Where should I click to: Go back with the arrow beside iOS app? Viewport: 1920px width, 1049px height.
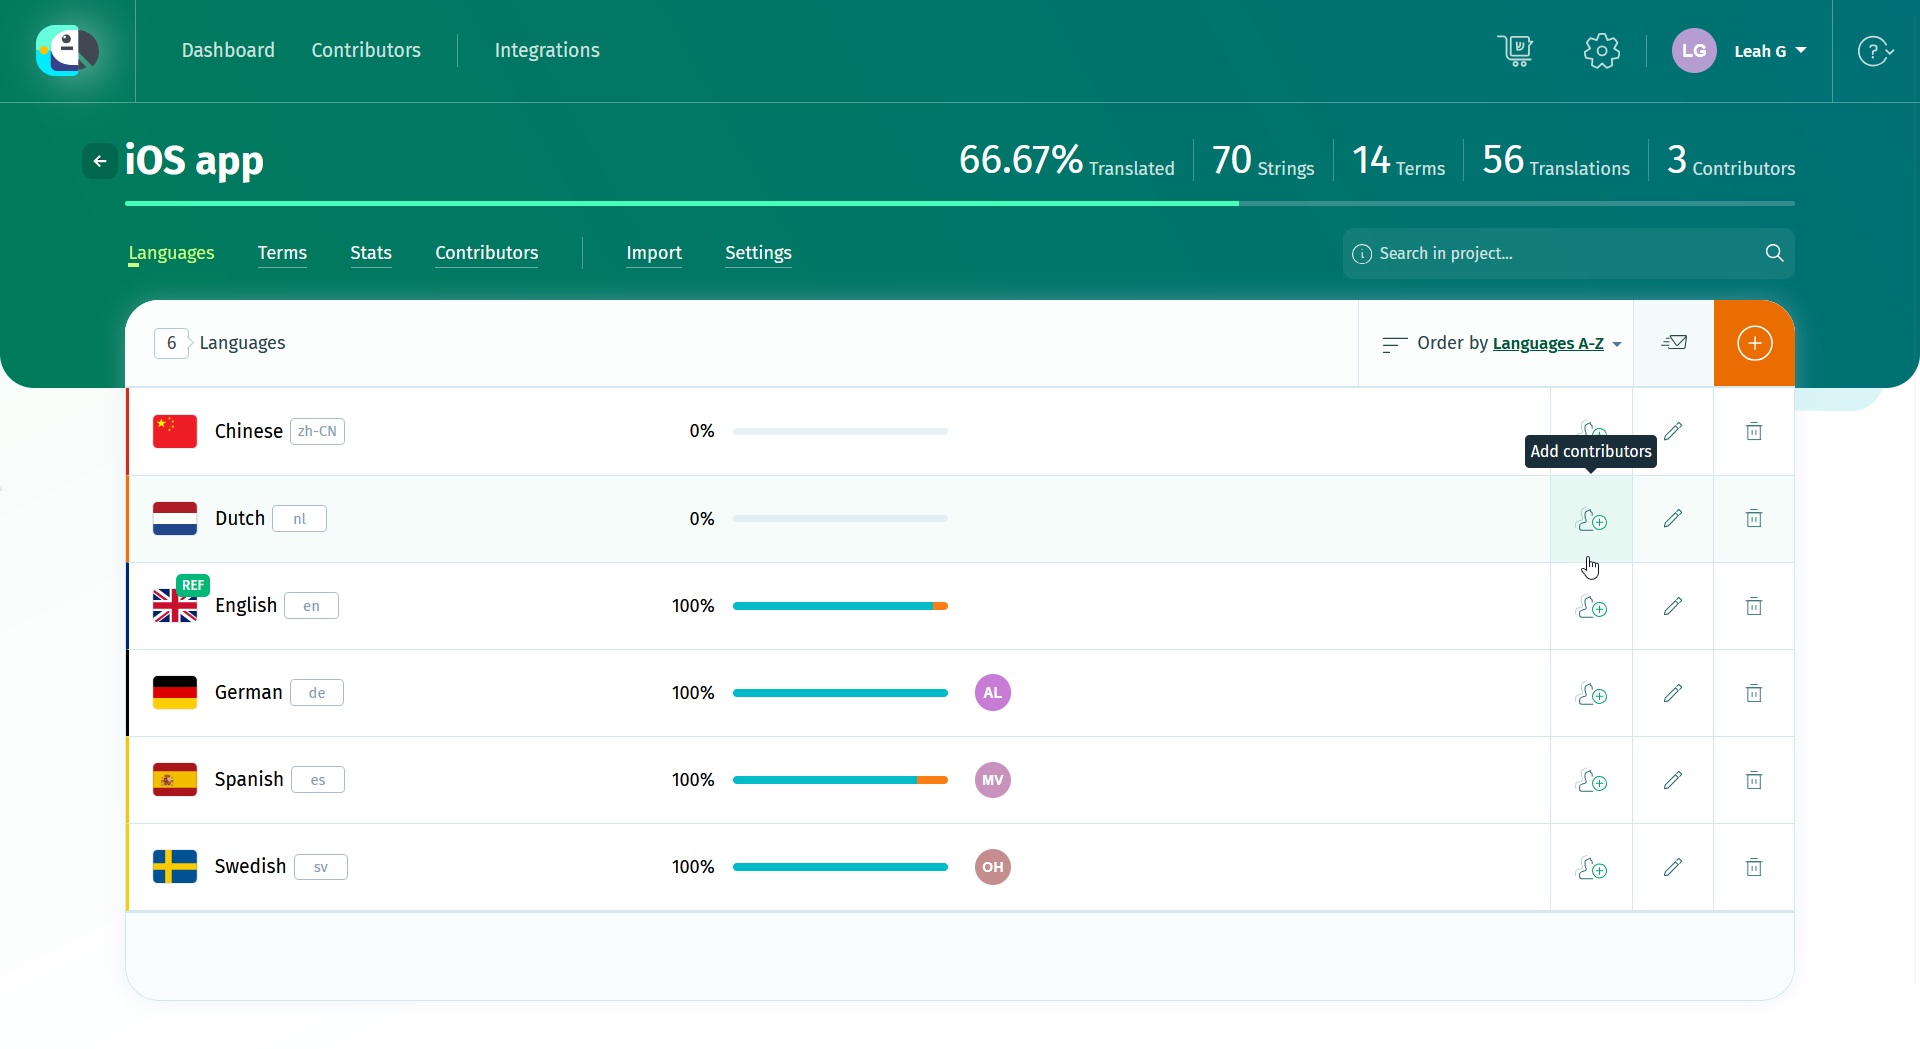99,161
